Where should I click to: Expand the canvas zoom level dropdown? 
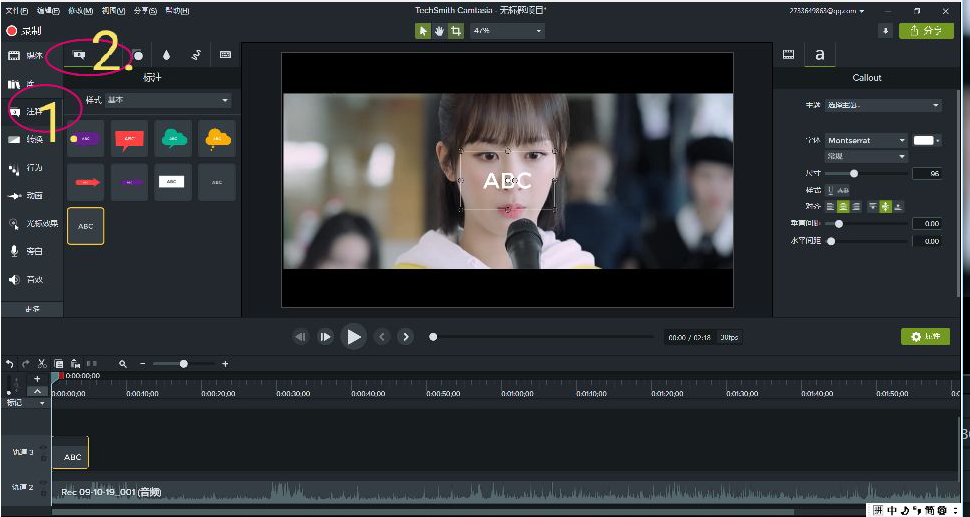[x=509, y=31]
